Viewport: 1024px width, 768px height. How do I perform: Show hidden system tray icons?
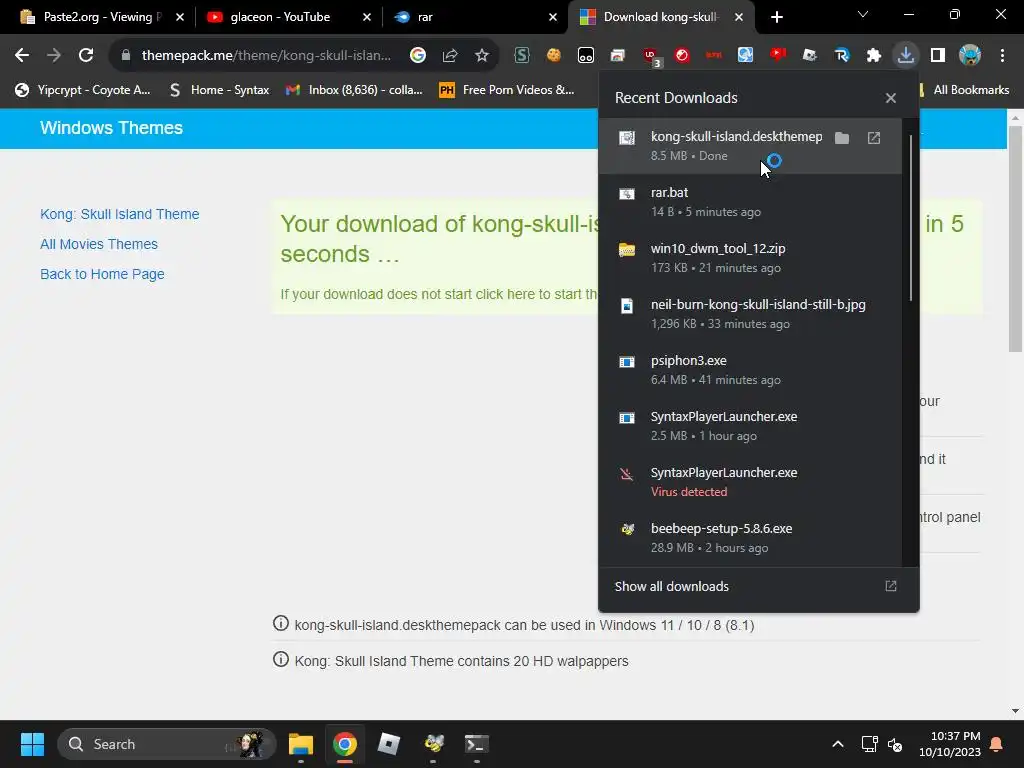pyautogui.click(x=838, y=744)
